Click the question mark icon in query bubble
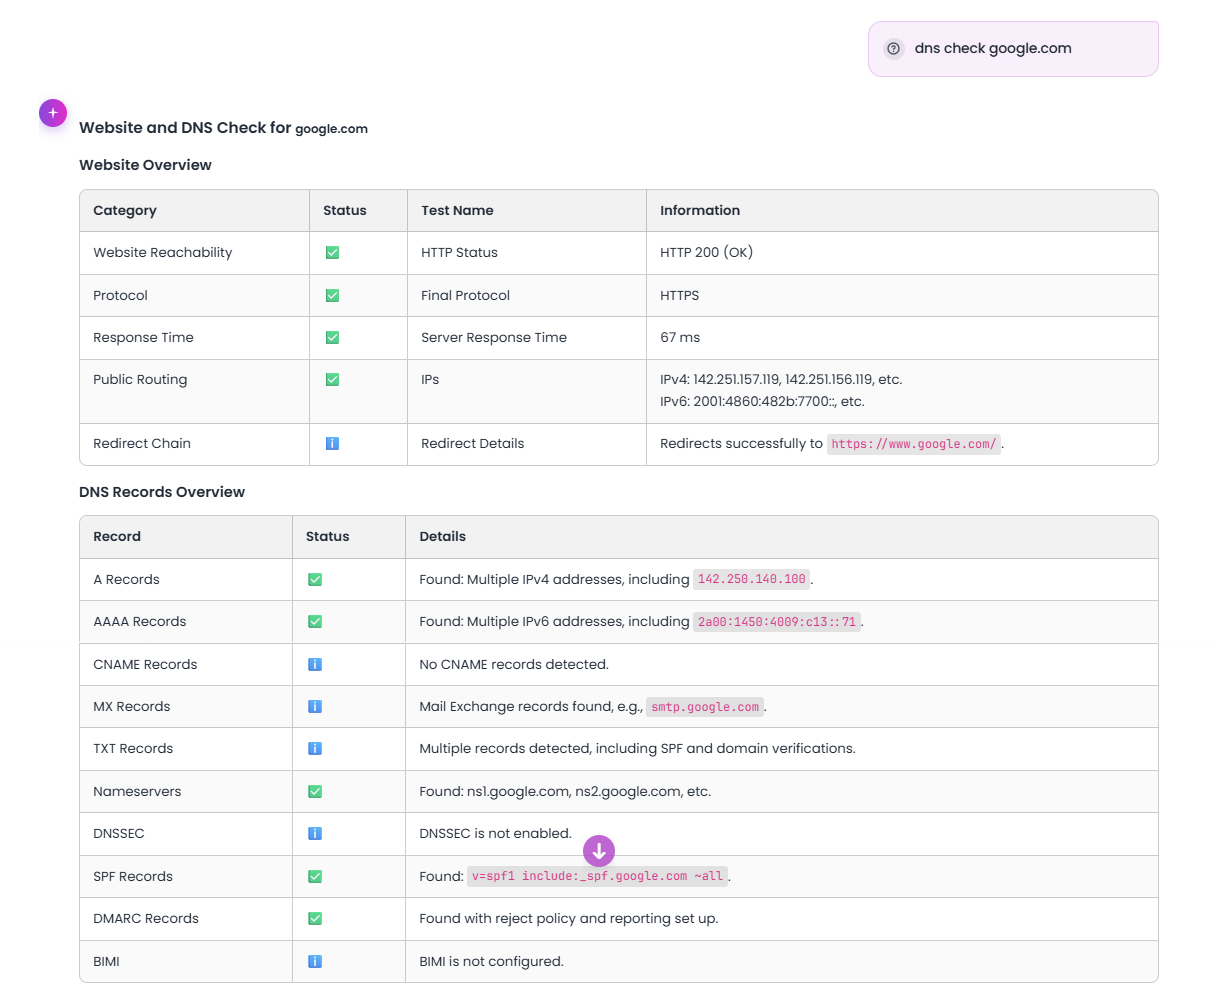Image resolution: width=1218 pixels, height=993 pixels. click(894, 48)
